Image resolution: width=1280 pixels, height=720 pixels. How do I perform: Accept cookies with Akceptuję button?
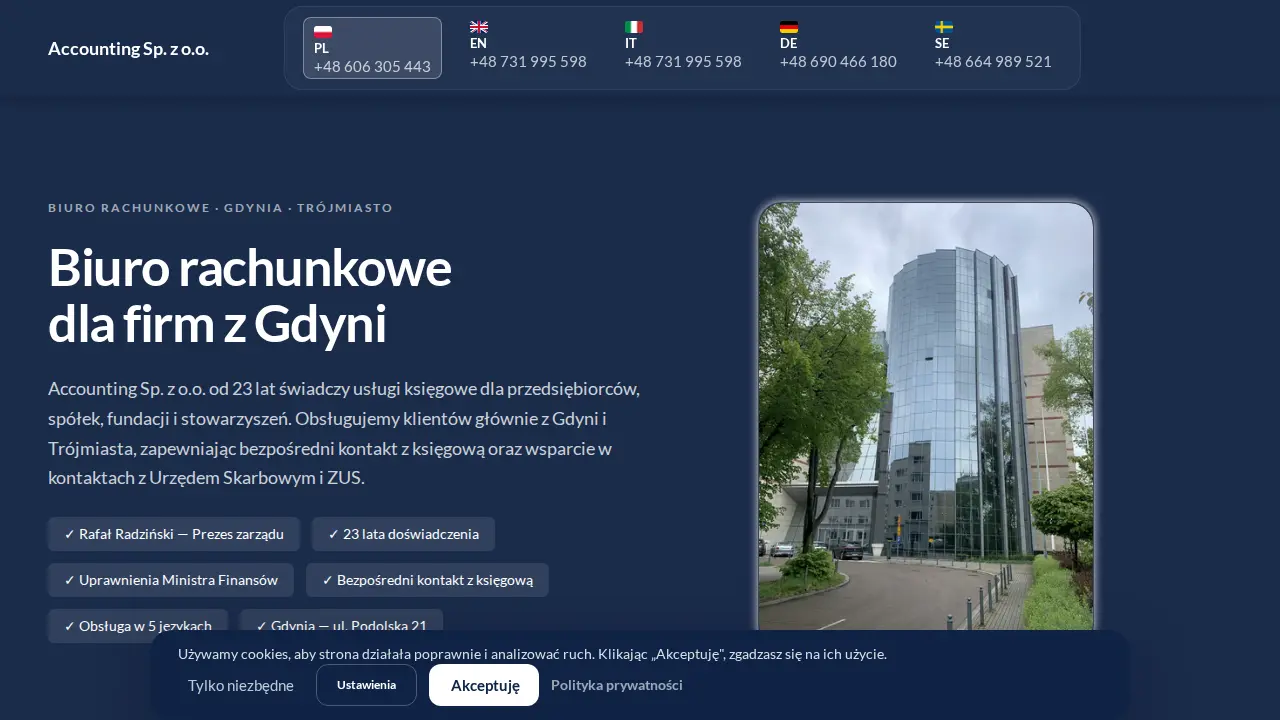484,685
